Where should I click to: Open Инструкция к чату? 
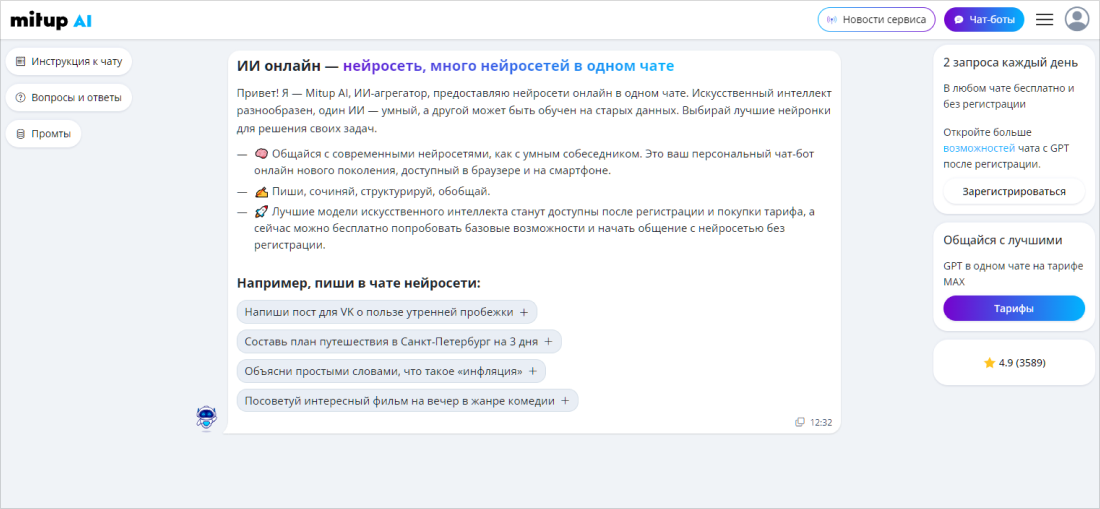(x=69, y=61)
